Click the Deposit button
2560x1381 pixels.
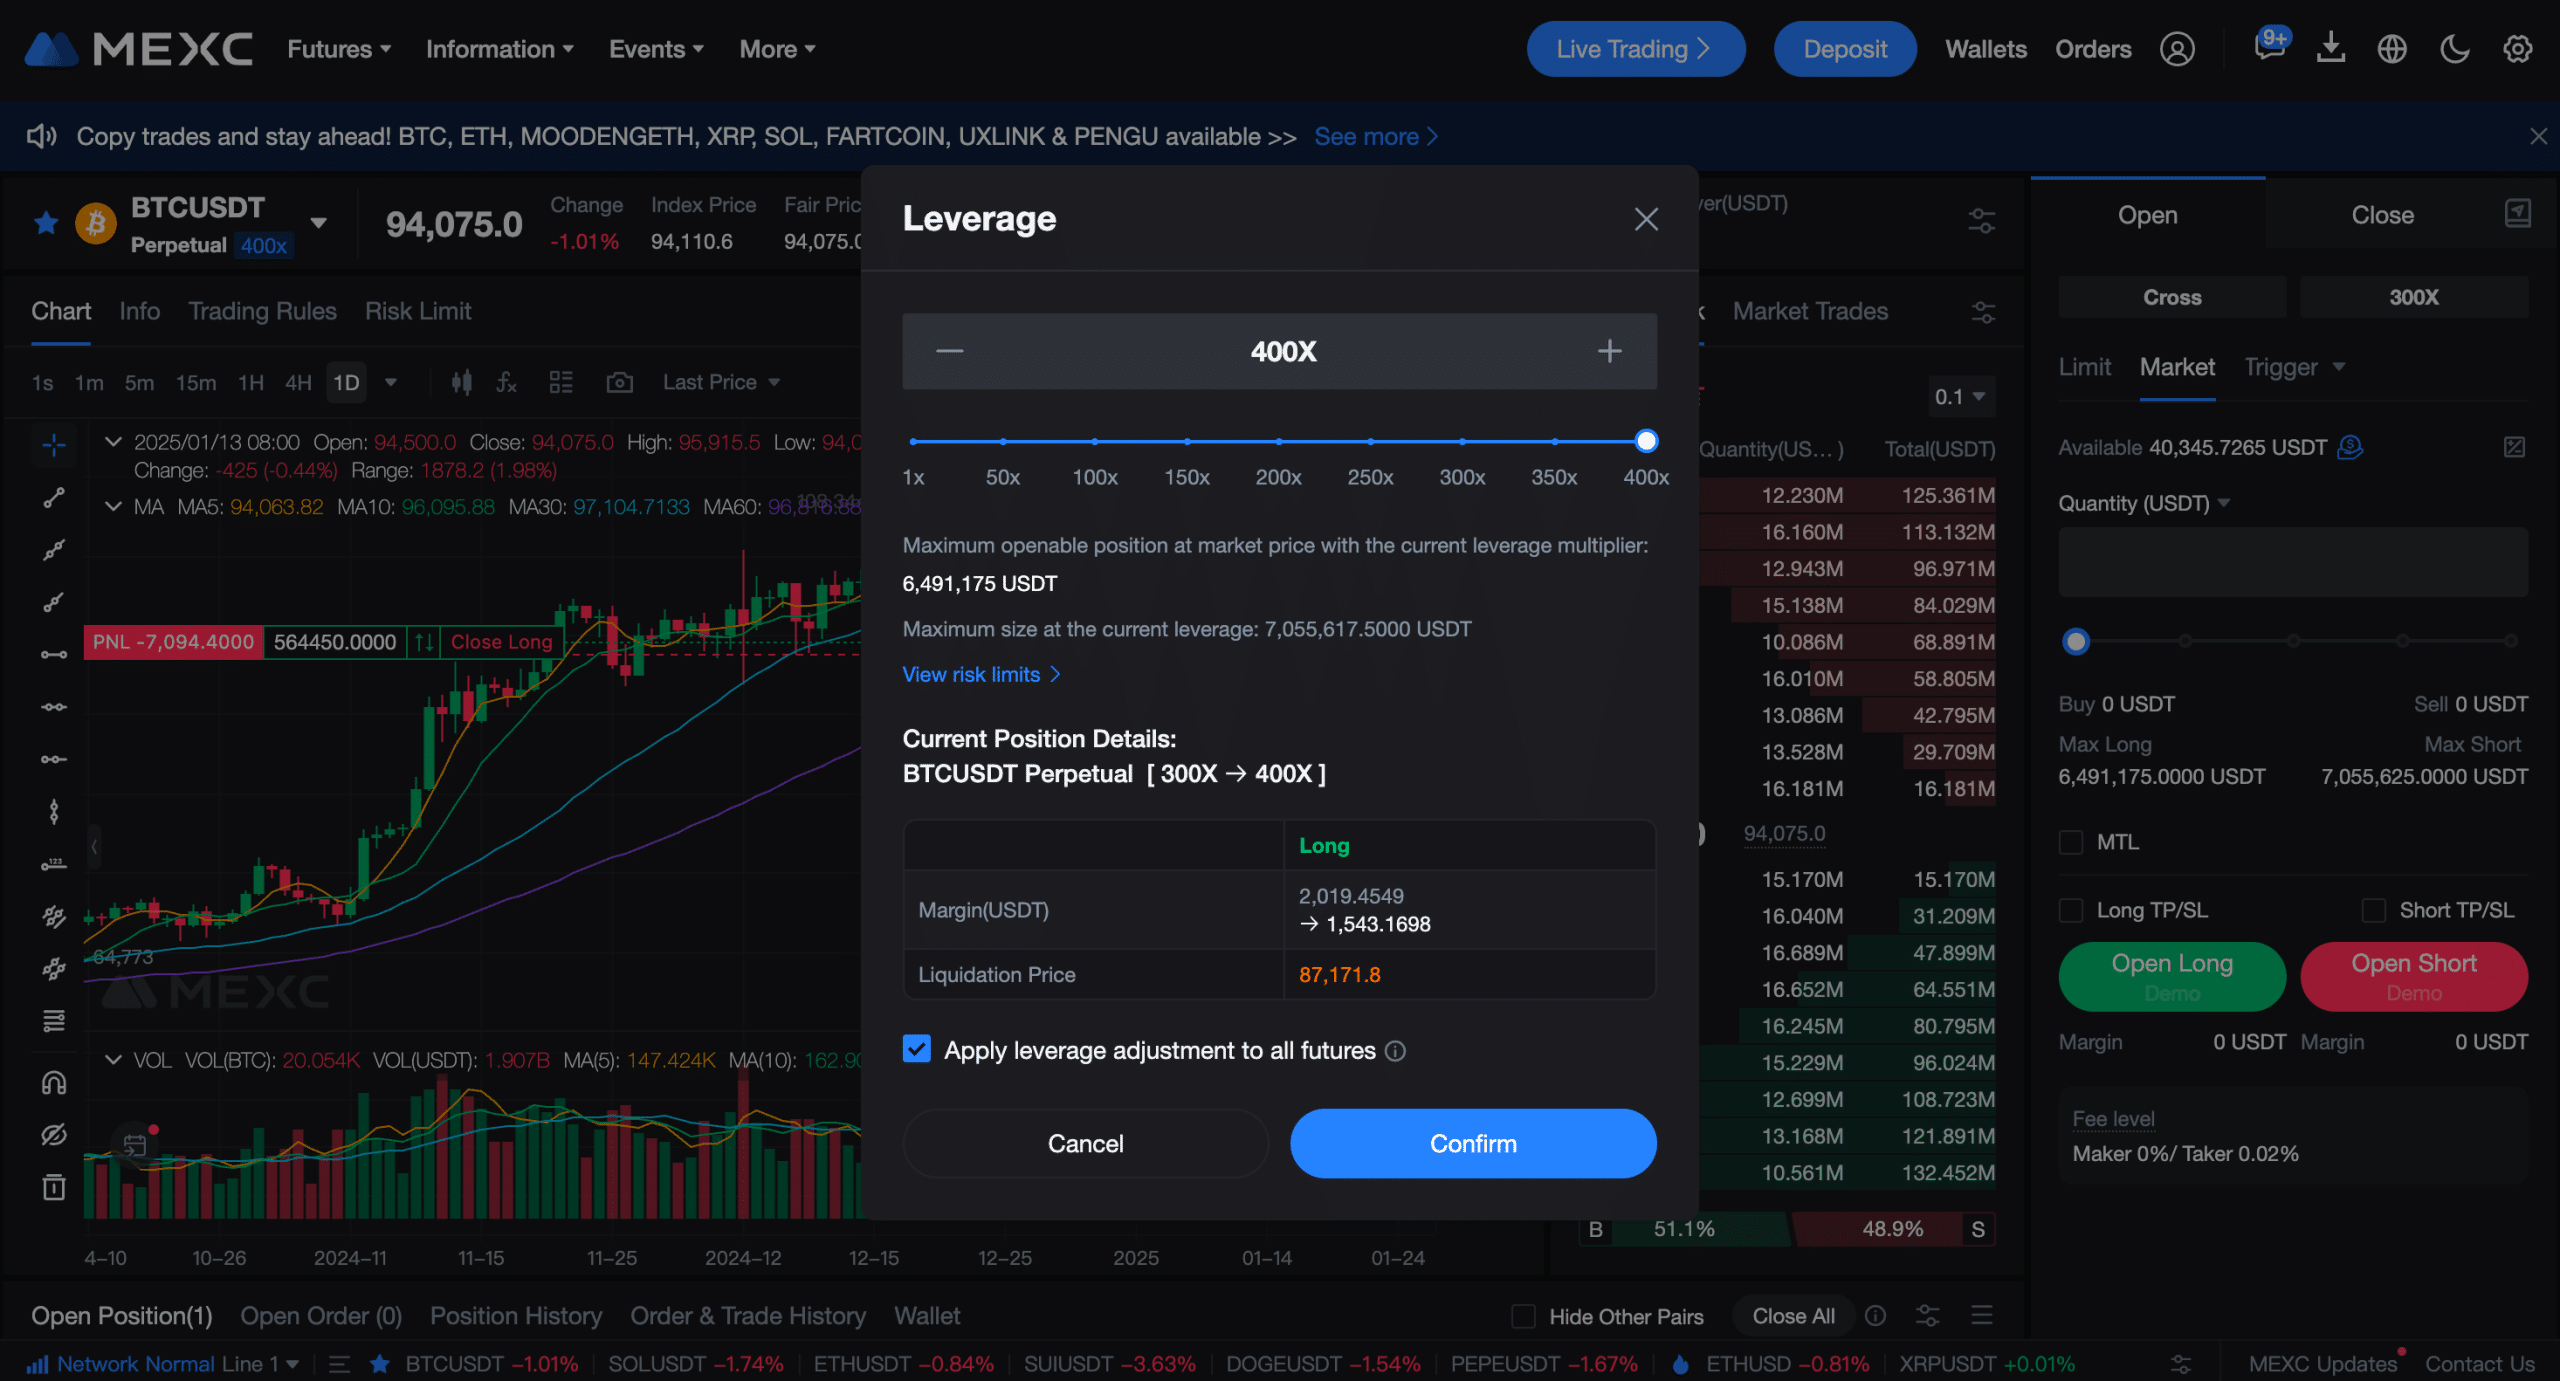coord(1845,49)
